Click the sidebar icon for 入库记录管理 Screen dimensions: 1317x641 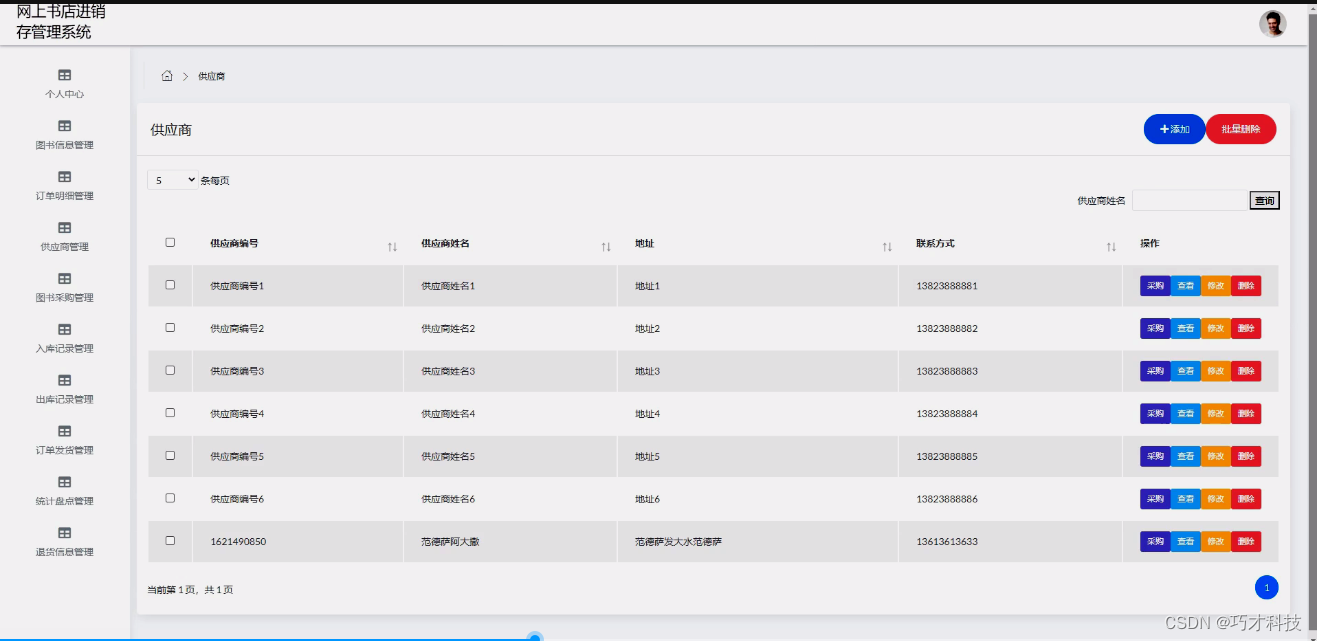pos(64,329)
